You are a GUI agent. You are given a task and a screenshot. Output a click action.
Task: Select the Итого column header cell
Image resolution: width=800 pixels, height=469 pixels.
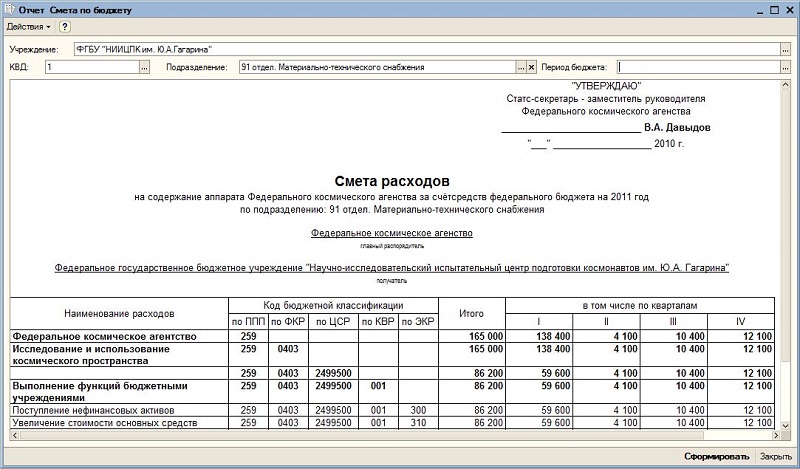(472, 313)
